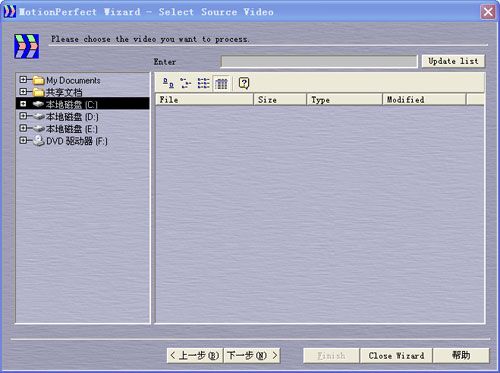Close the MotionPerfect Wizard window

click(488, 12)
